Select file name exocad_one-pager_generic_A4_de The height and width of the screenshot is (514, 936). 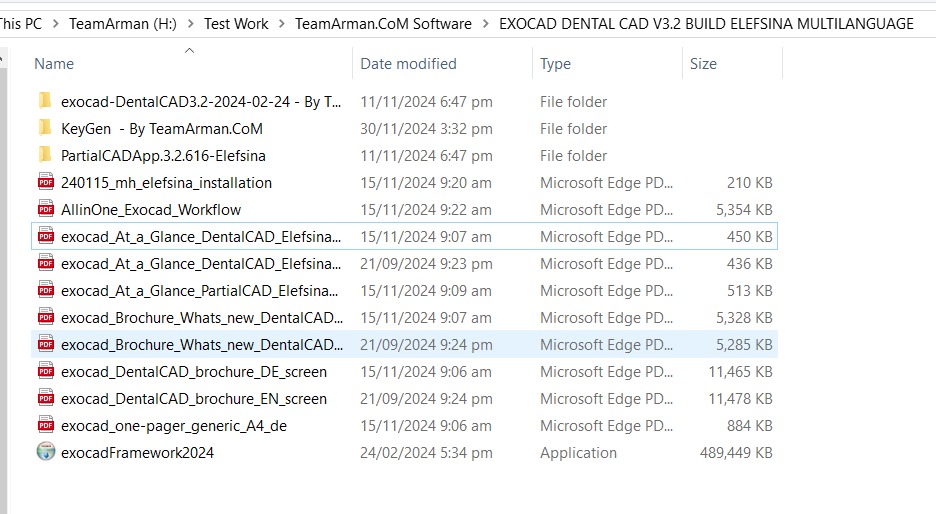[x=174, y=426]
